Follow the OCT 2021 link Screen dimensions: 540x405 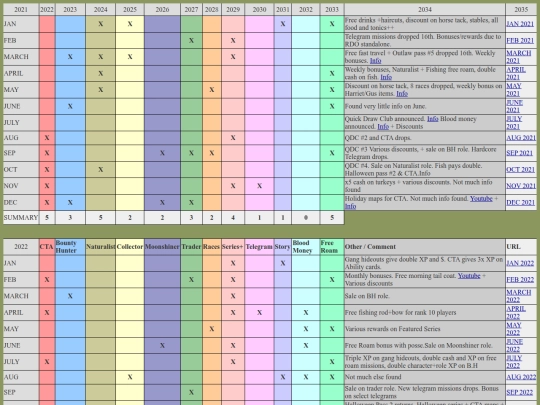coord(520,169)
